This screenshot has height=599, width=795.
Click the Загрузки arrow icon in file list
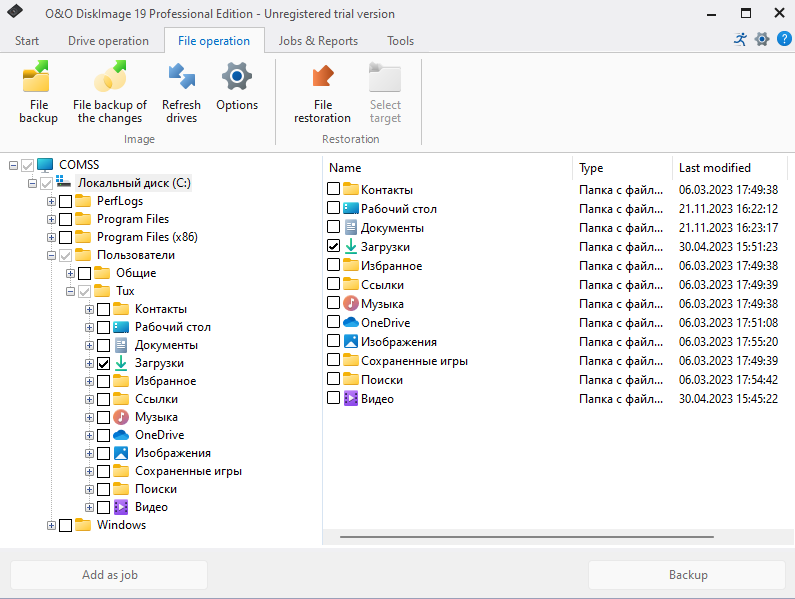pyautogui.click(x=351, y=246)
